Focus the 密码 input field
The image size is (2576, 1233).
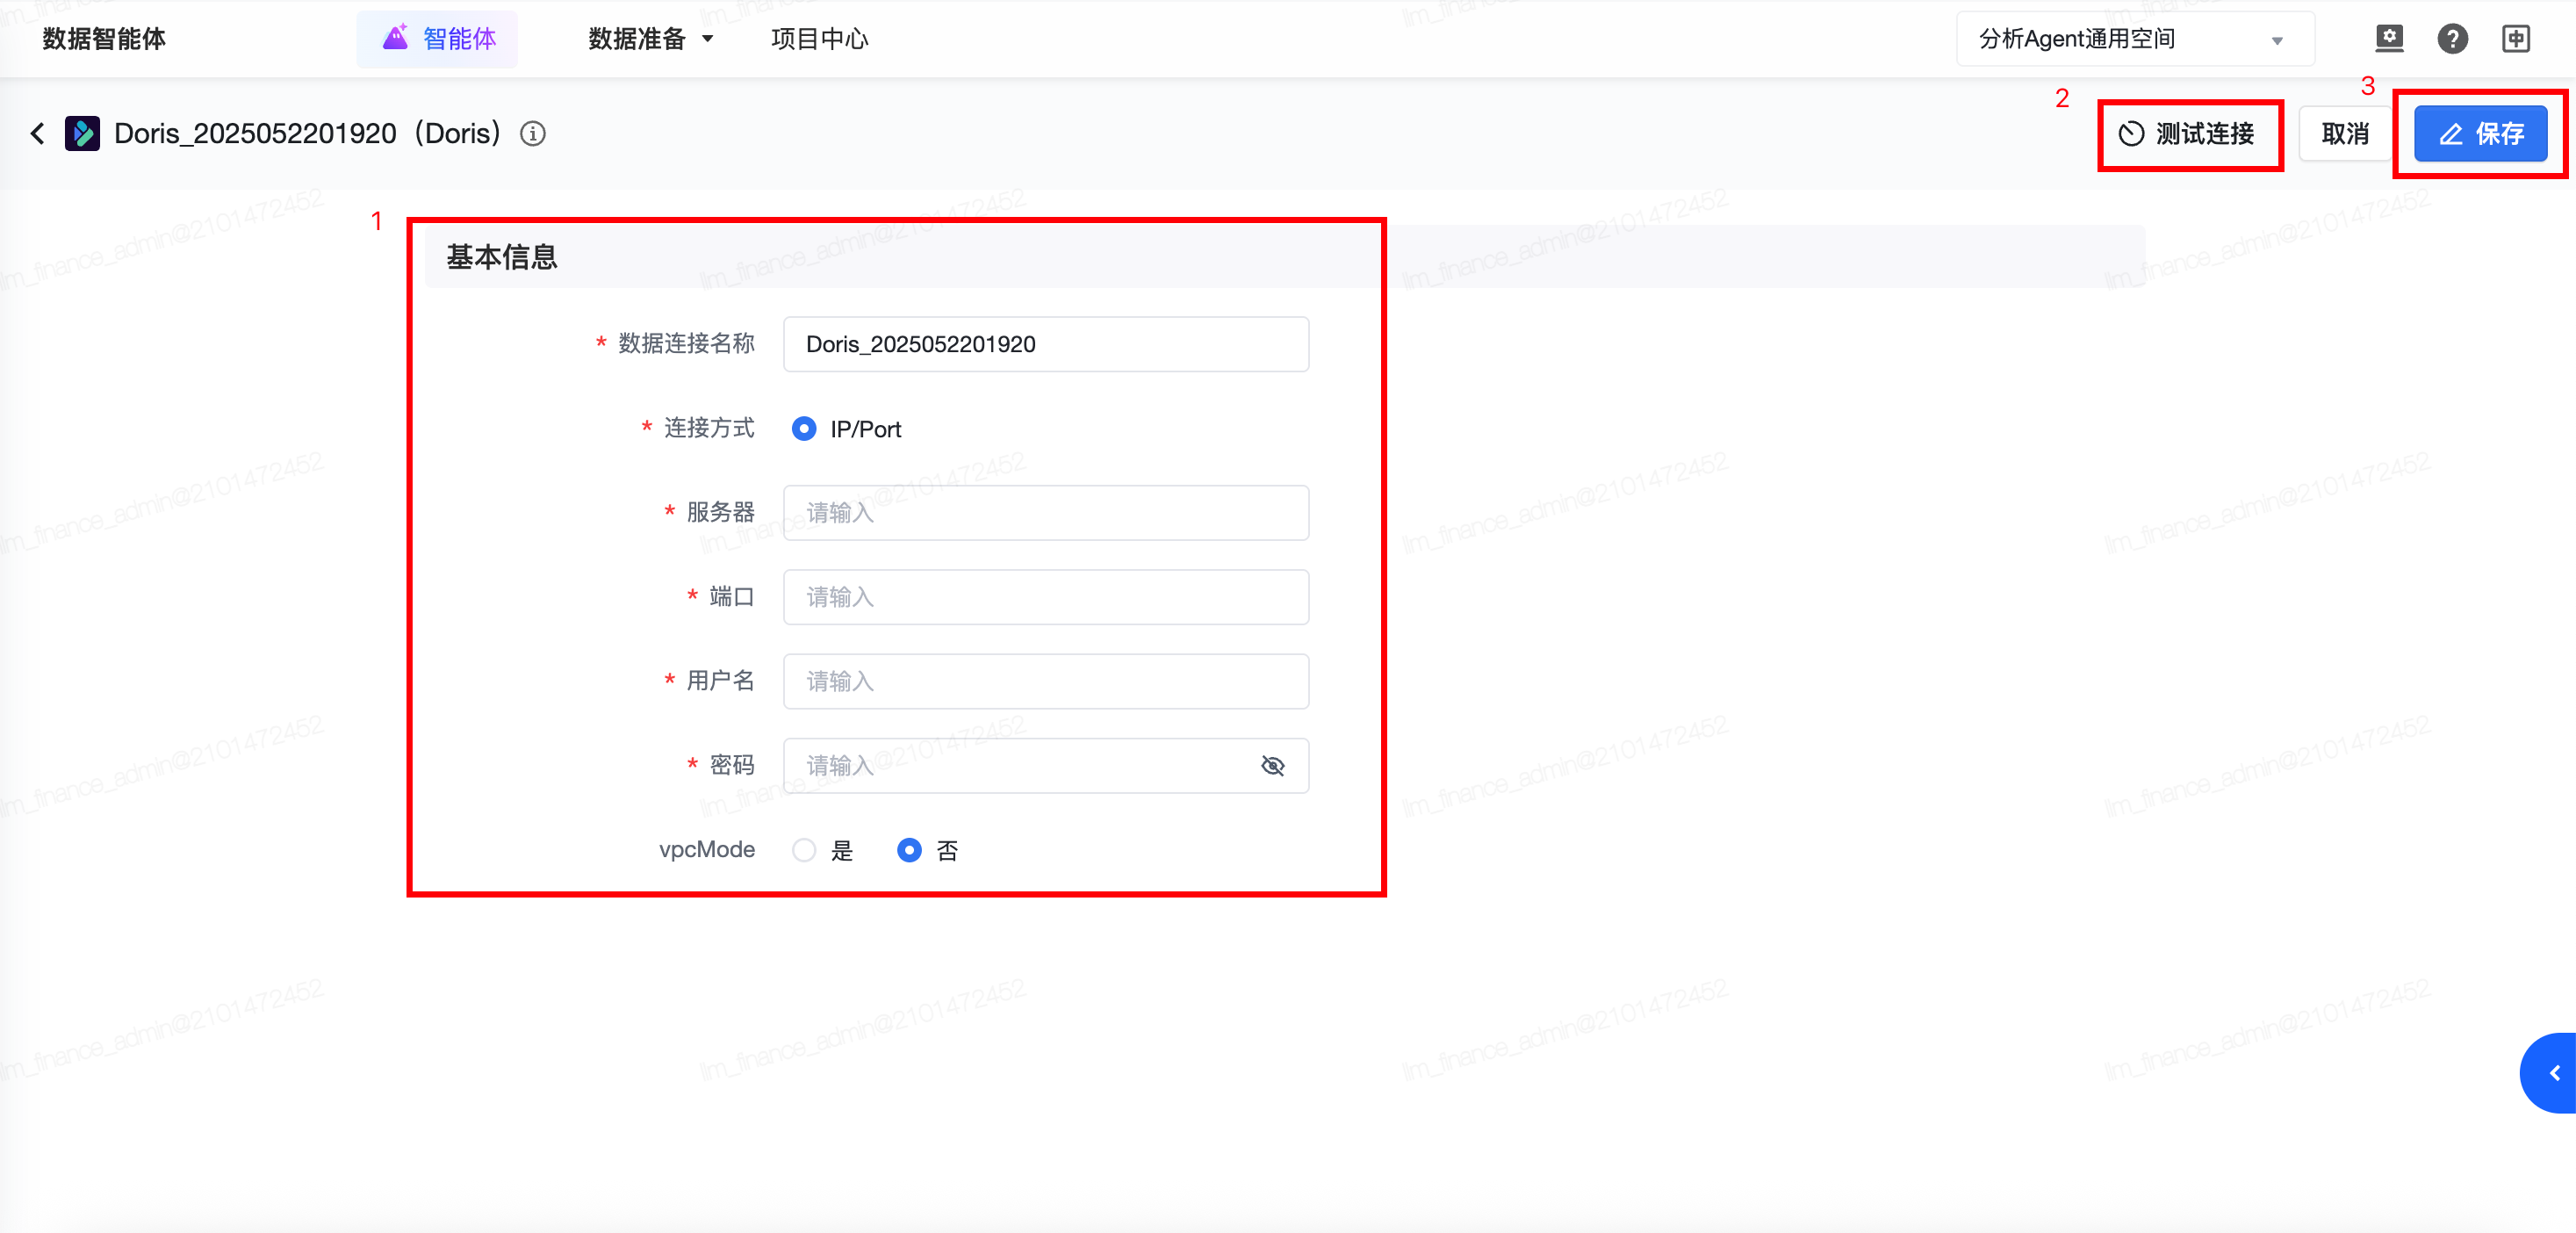1046,766
